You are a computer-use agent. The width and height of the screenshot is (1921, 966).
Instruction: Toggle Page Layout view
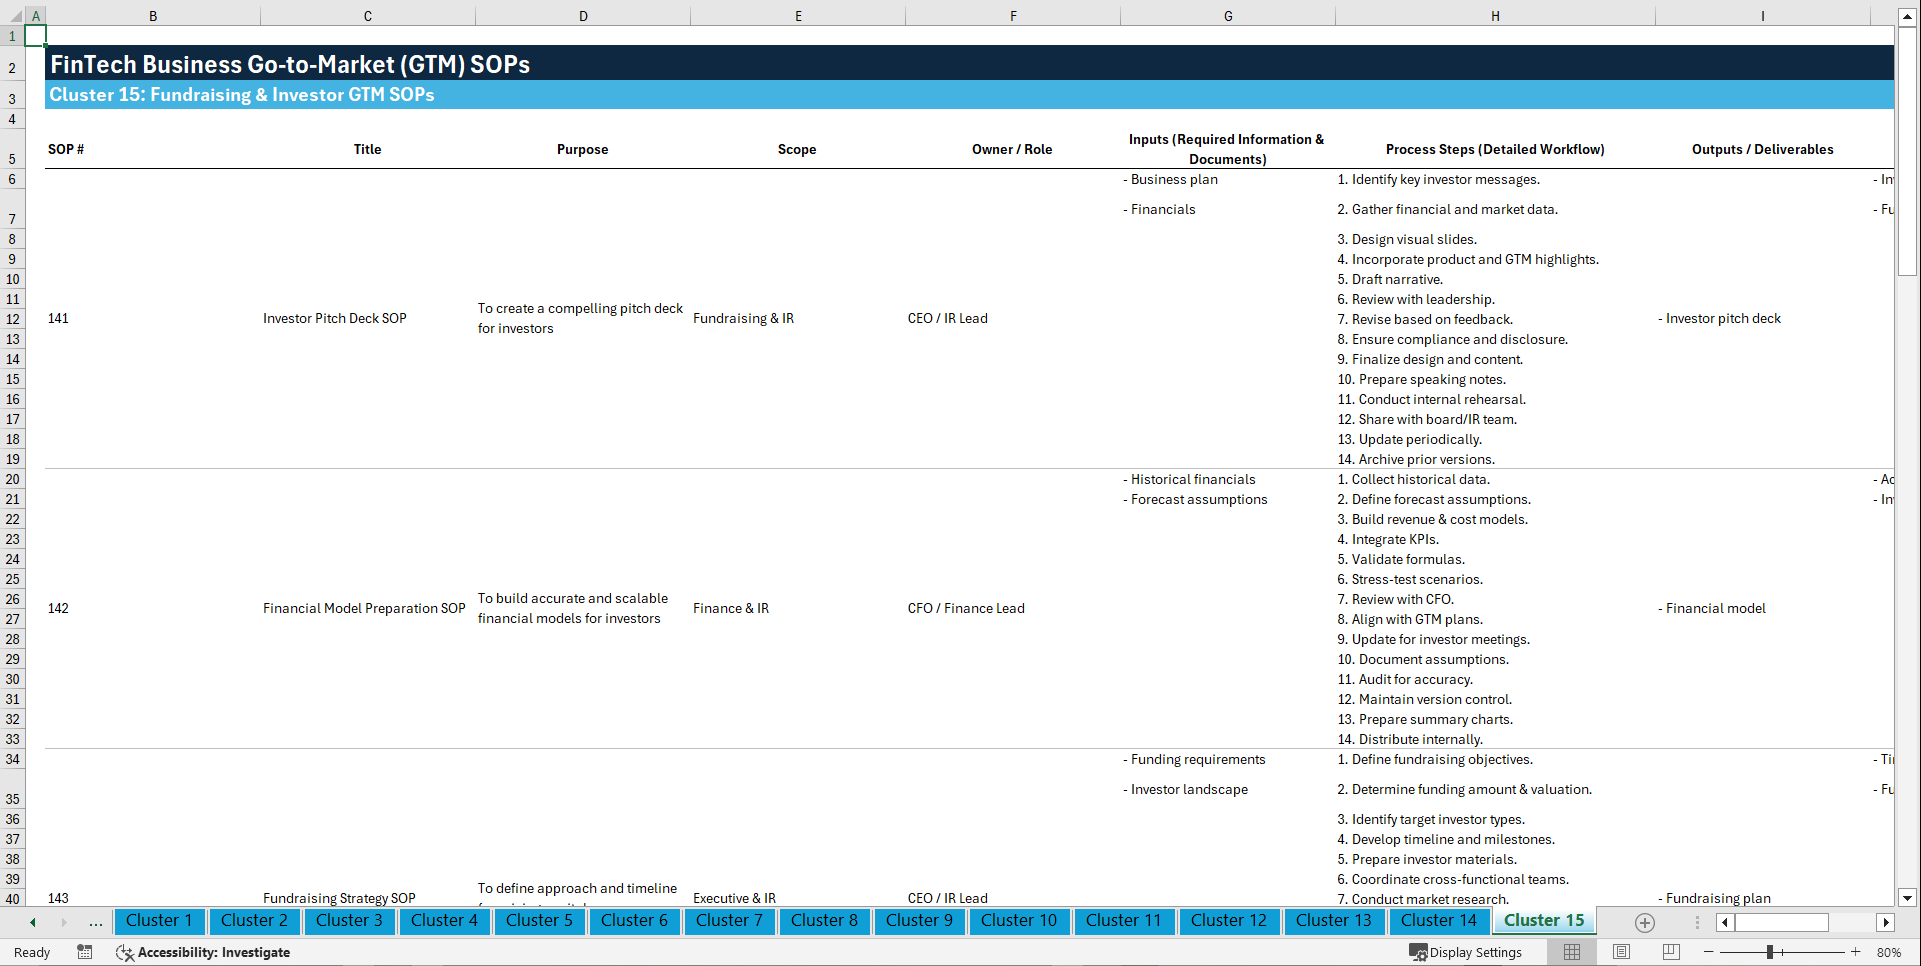point(1621,952)
